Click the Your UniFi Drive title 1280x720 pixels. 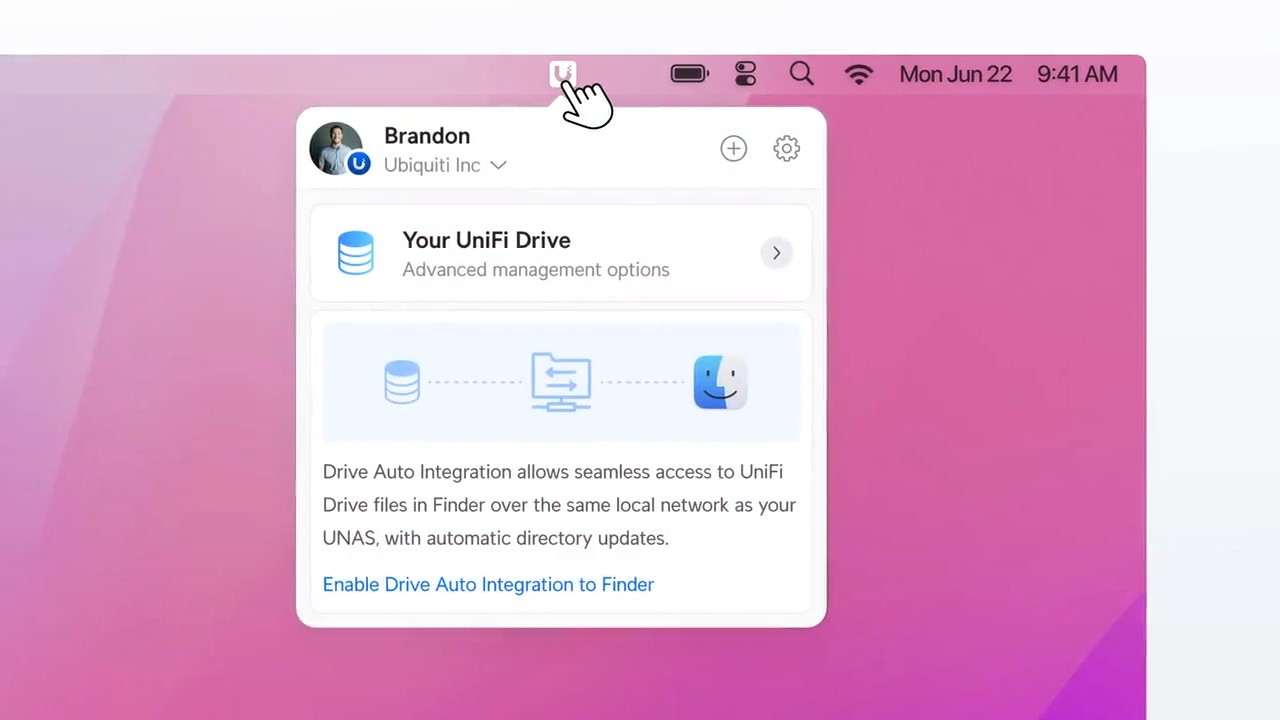click(486, 240)
